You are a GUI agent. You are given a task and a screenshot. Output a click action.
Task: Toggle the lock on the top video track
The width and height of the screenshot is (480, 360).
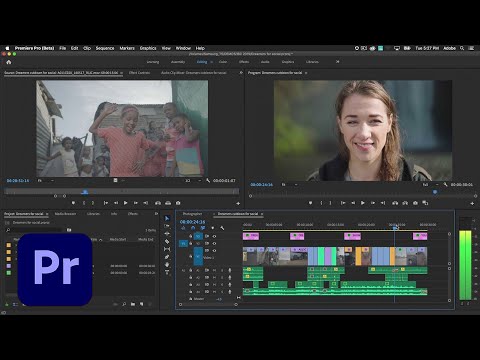pyautogui.click(x=191, y=236)
